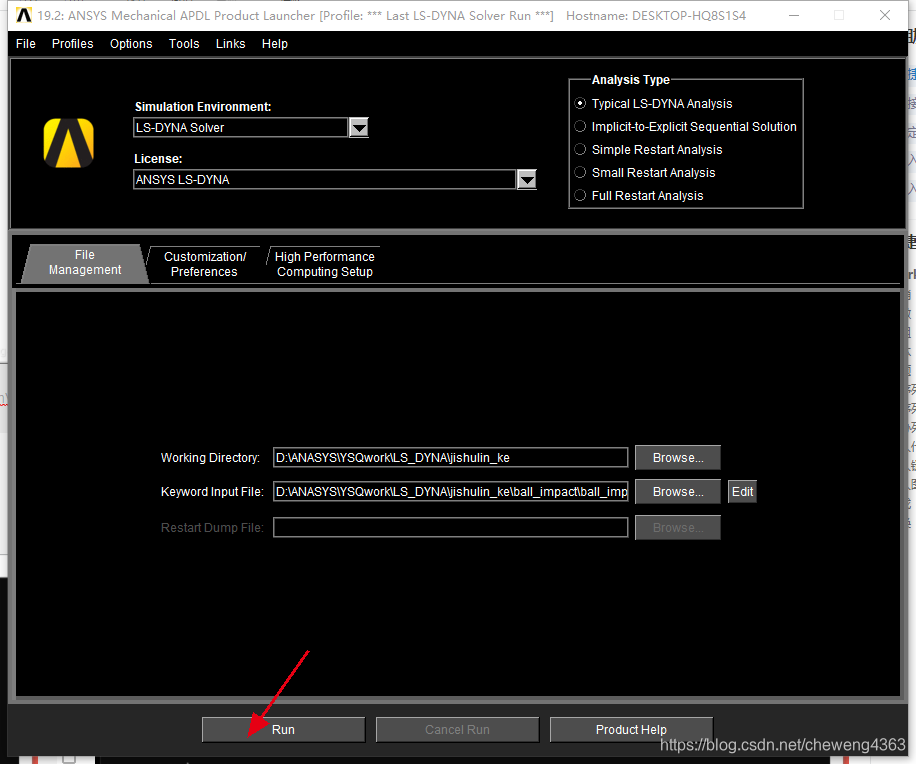Click the Keyword Input File path field
916x764 pixels.
(x=450, y=492)
